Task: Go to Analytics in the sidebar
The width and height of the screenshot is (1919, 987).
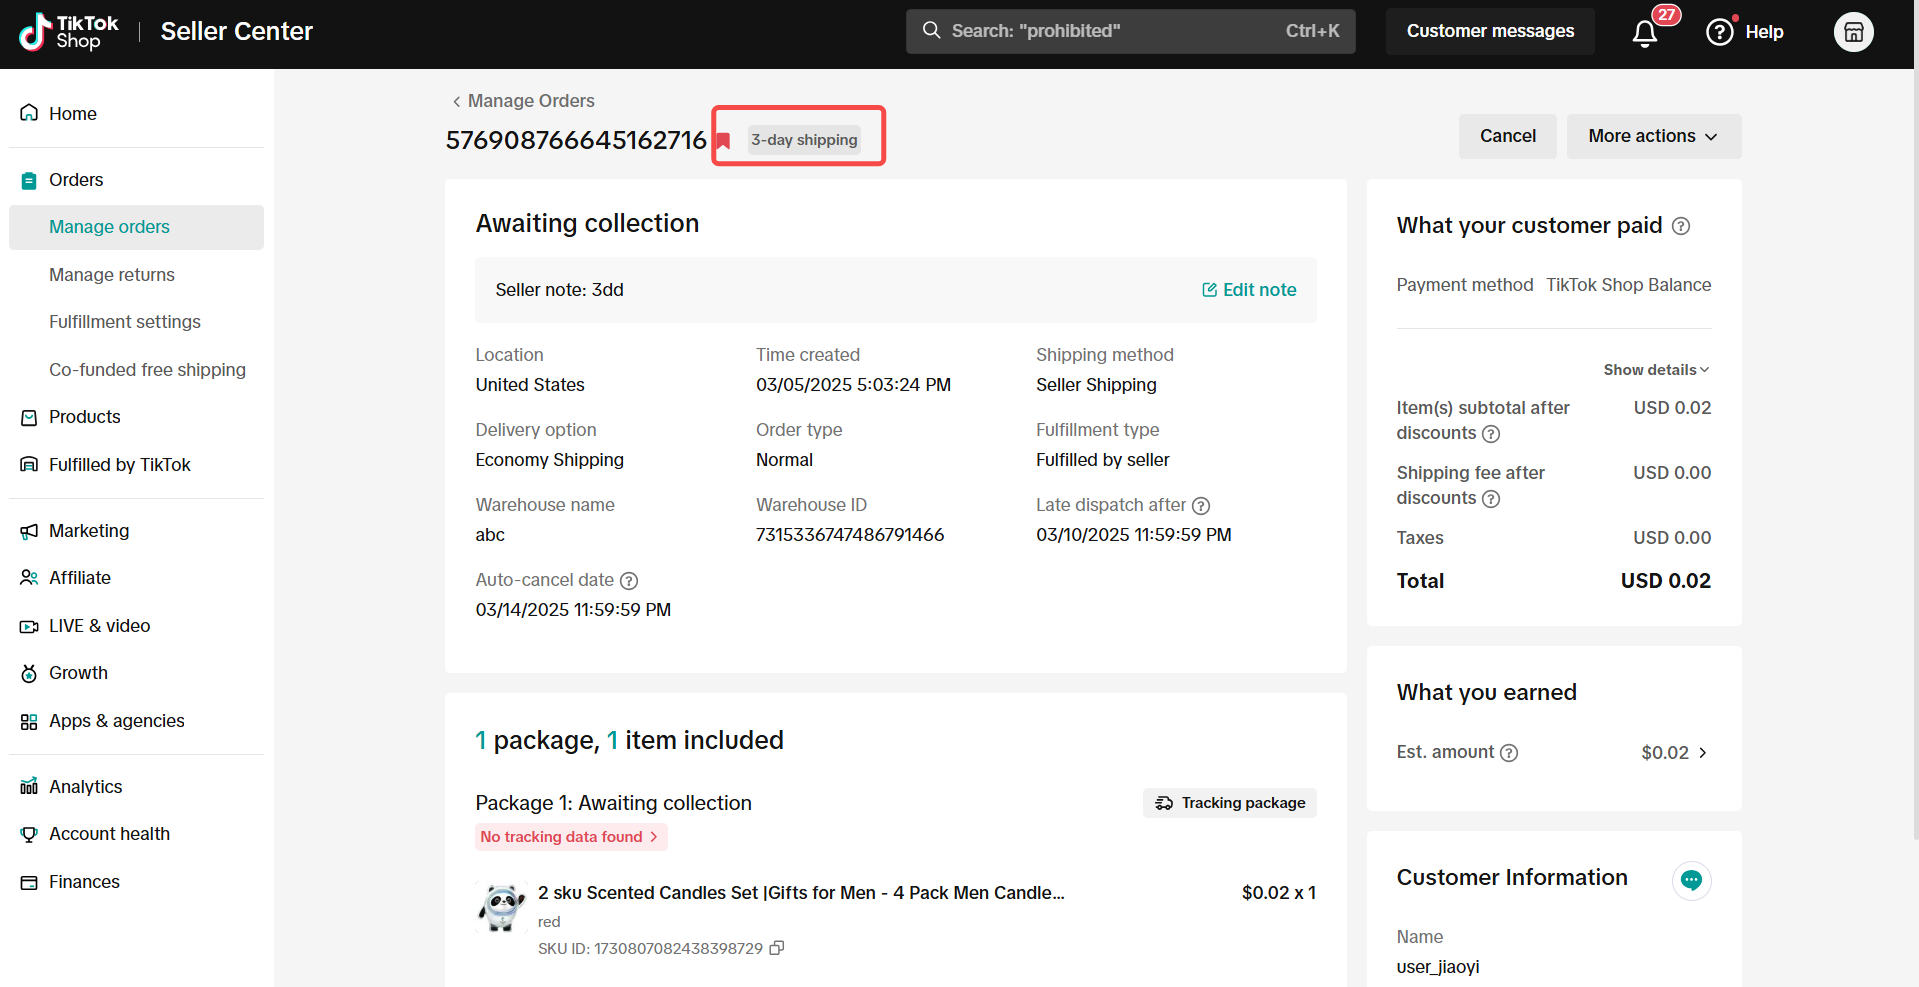Action: point(85,787)
